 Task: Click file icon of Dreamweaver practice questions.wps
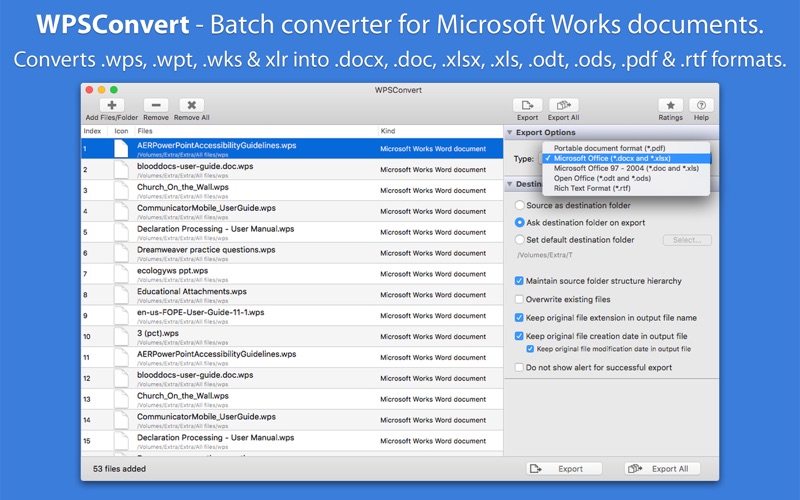click(121, 253)
